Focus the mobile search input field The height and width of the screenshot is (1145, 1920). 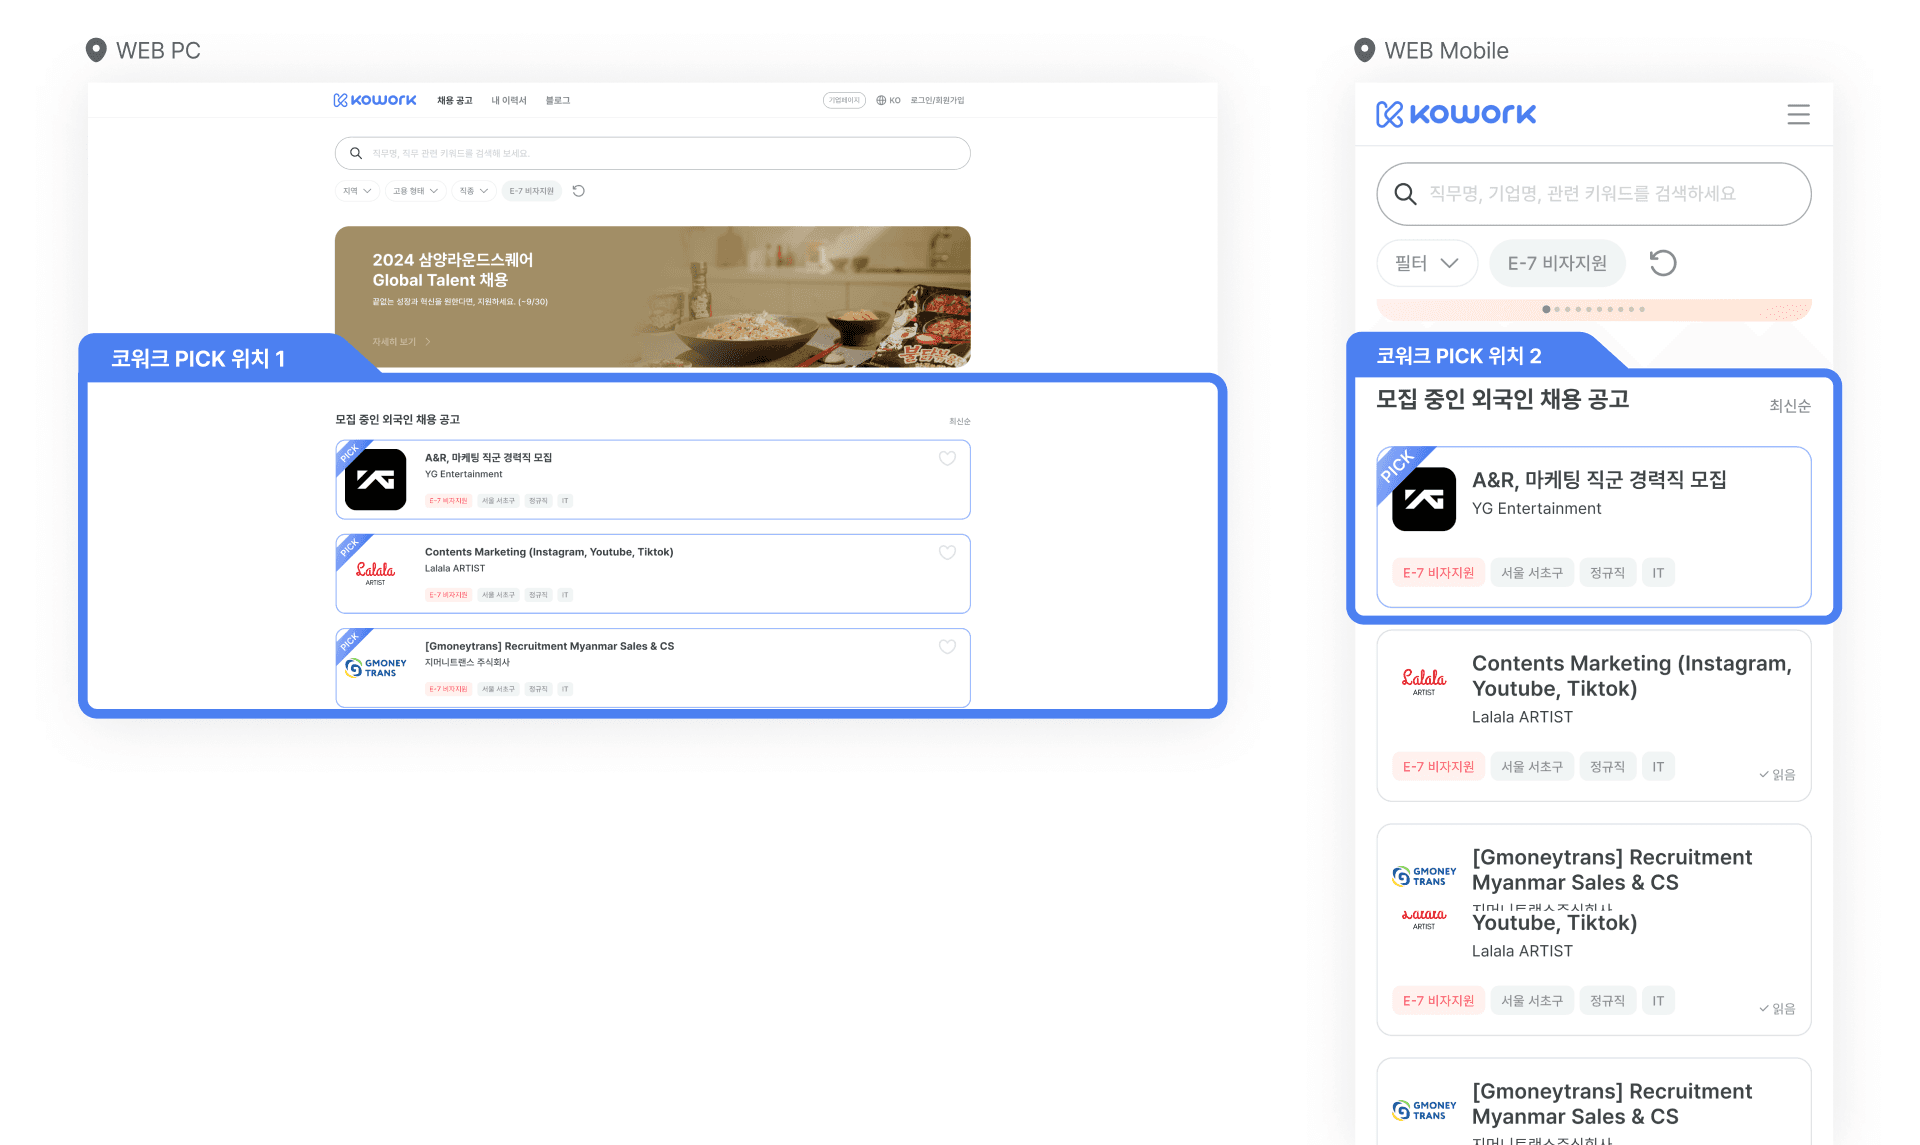coord(1593,194)
